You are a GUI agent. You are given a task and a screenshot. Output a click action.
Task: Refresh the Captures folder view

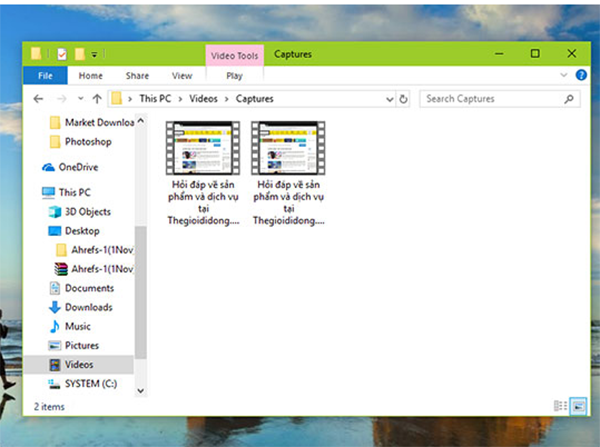(403, 99)
